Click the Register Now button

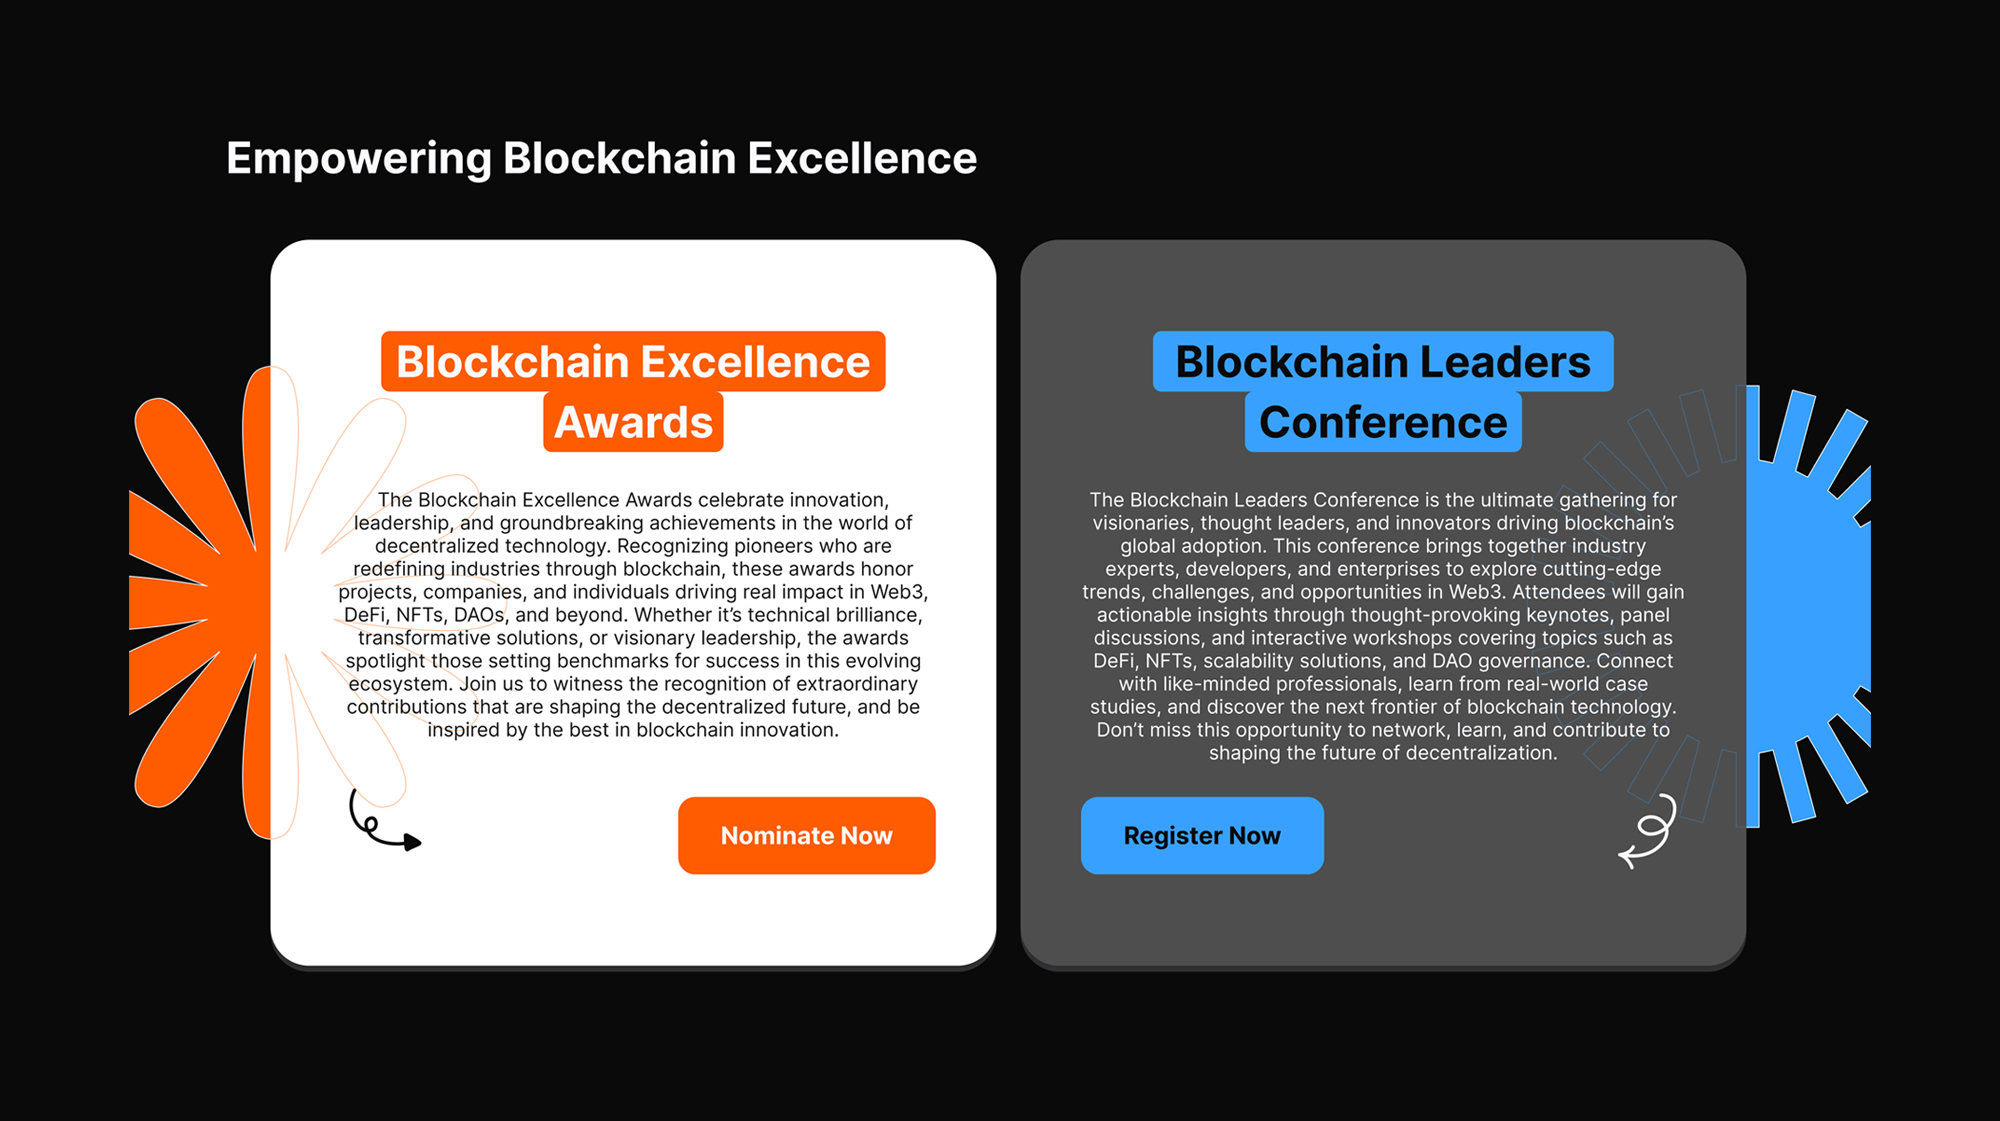click(x=1201, y=836)
